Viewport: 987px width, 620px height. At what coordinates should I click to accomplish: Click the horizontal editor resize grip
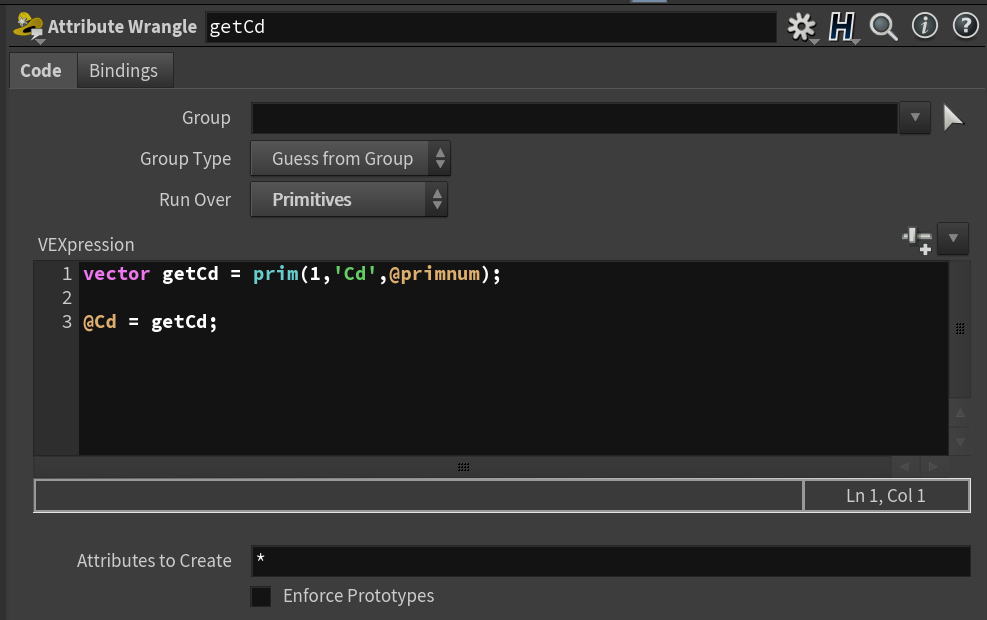(x=463, y=467)
